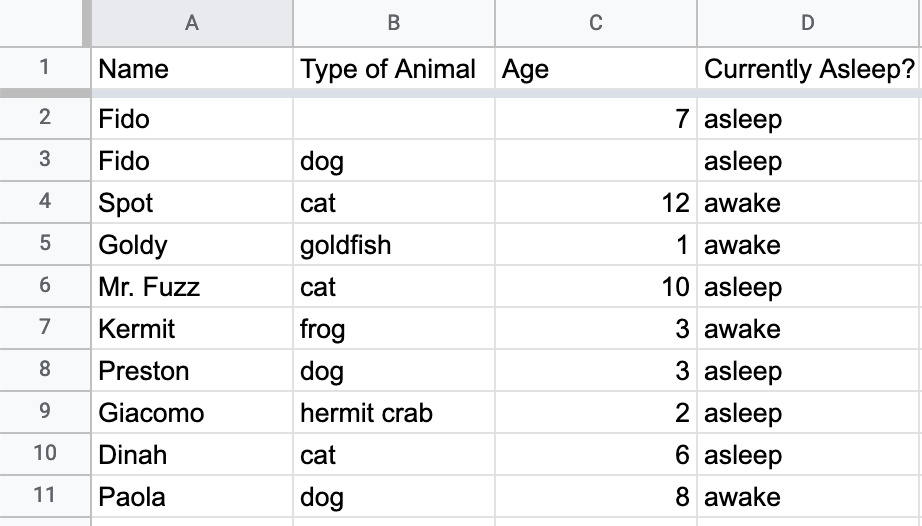Click the row 5 header number
Image resolution: width=922 pixels, height=526 pixels.
pos(44,245)
